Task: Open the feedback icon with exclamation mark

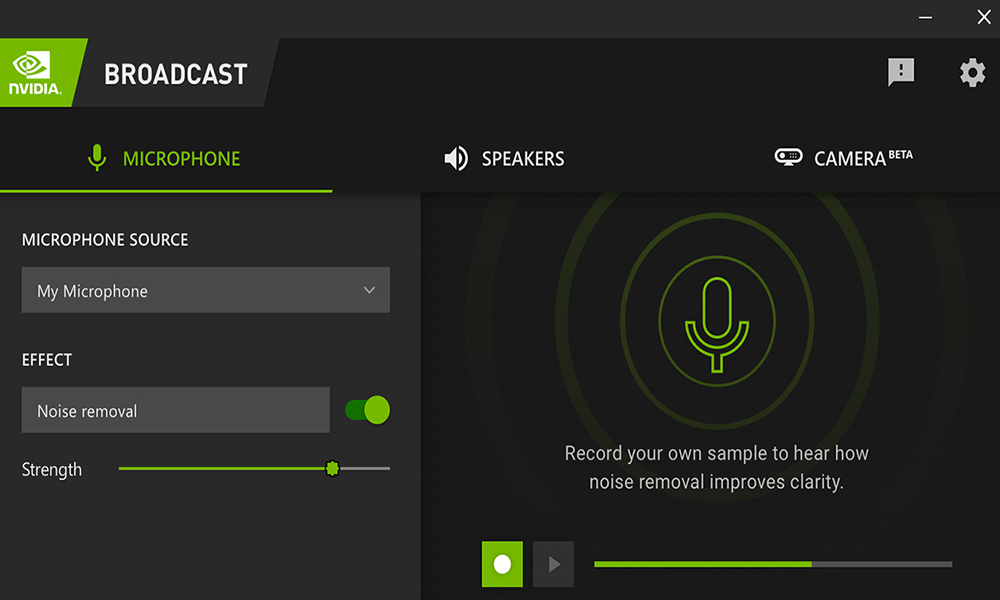Action: point(901,71)
